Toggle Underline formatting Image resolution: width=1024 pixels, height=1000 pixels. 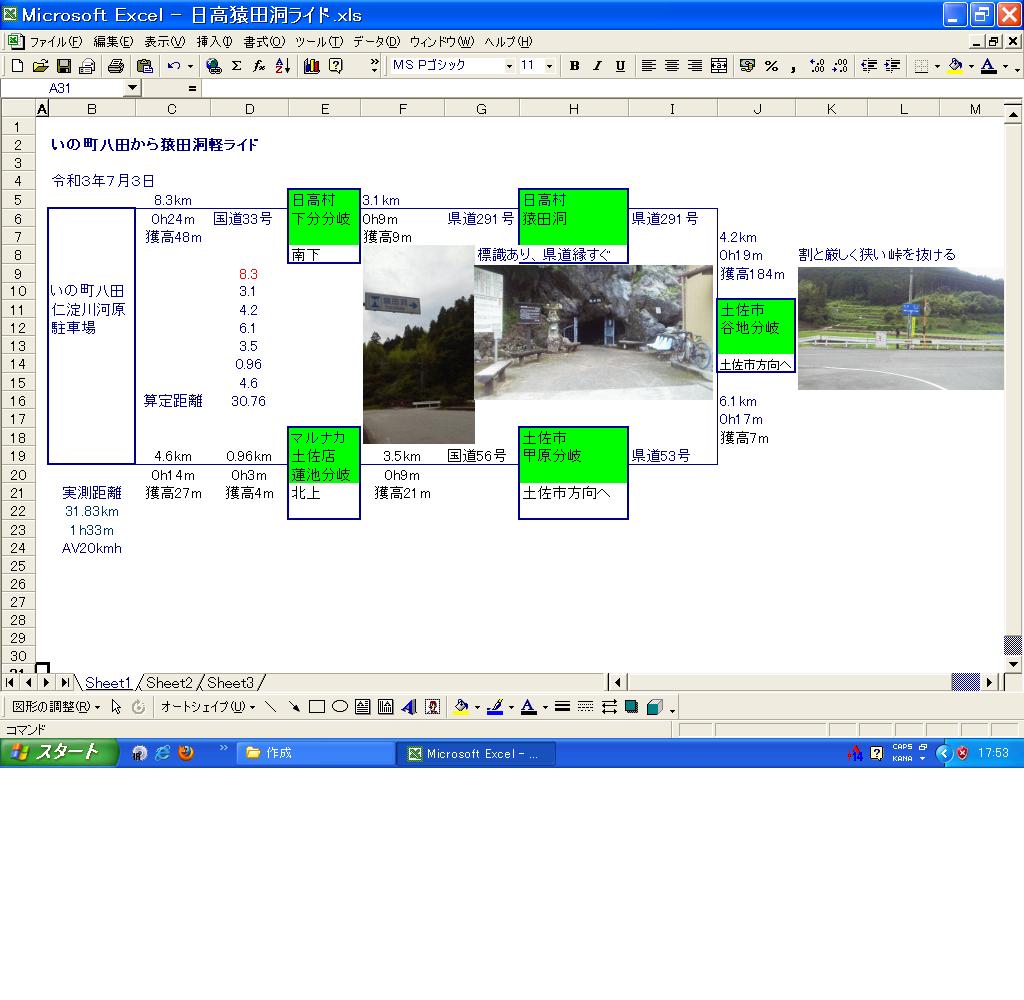click(x=620, y=66)
